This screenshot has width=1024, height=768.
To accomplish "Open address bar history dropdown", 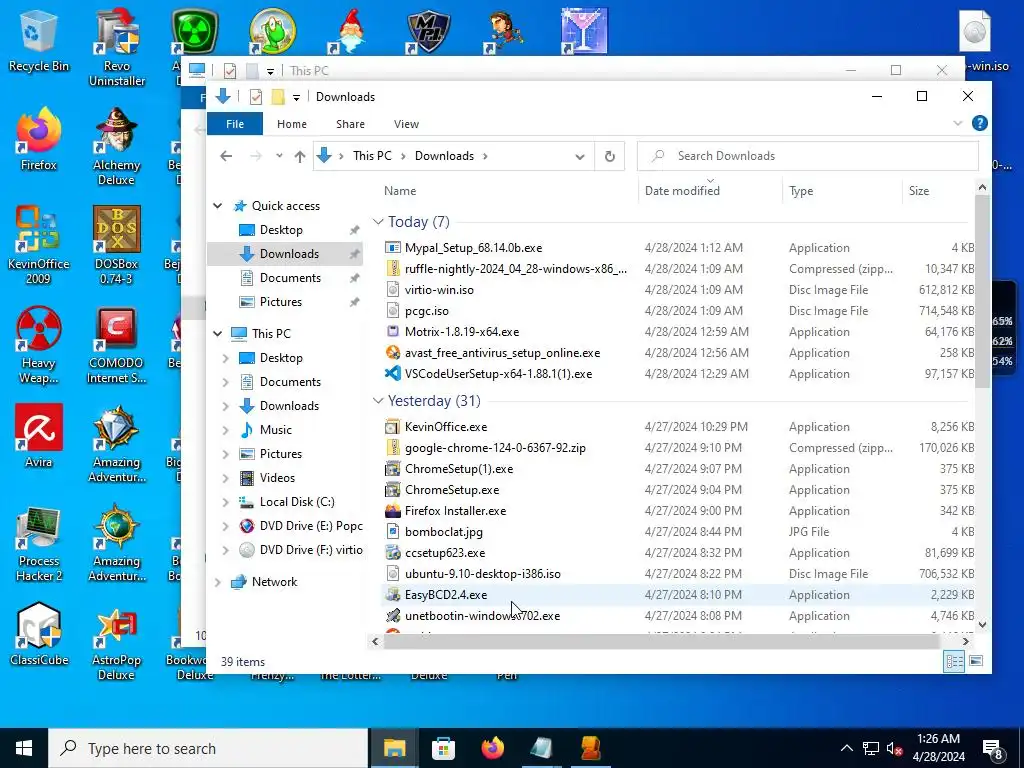I will coord(579,156).
